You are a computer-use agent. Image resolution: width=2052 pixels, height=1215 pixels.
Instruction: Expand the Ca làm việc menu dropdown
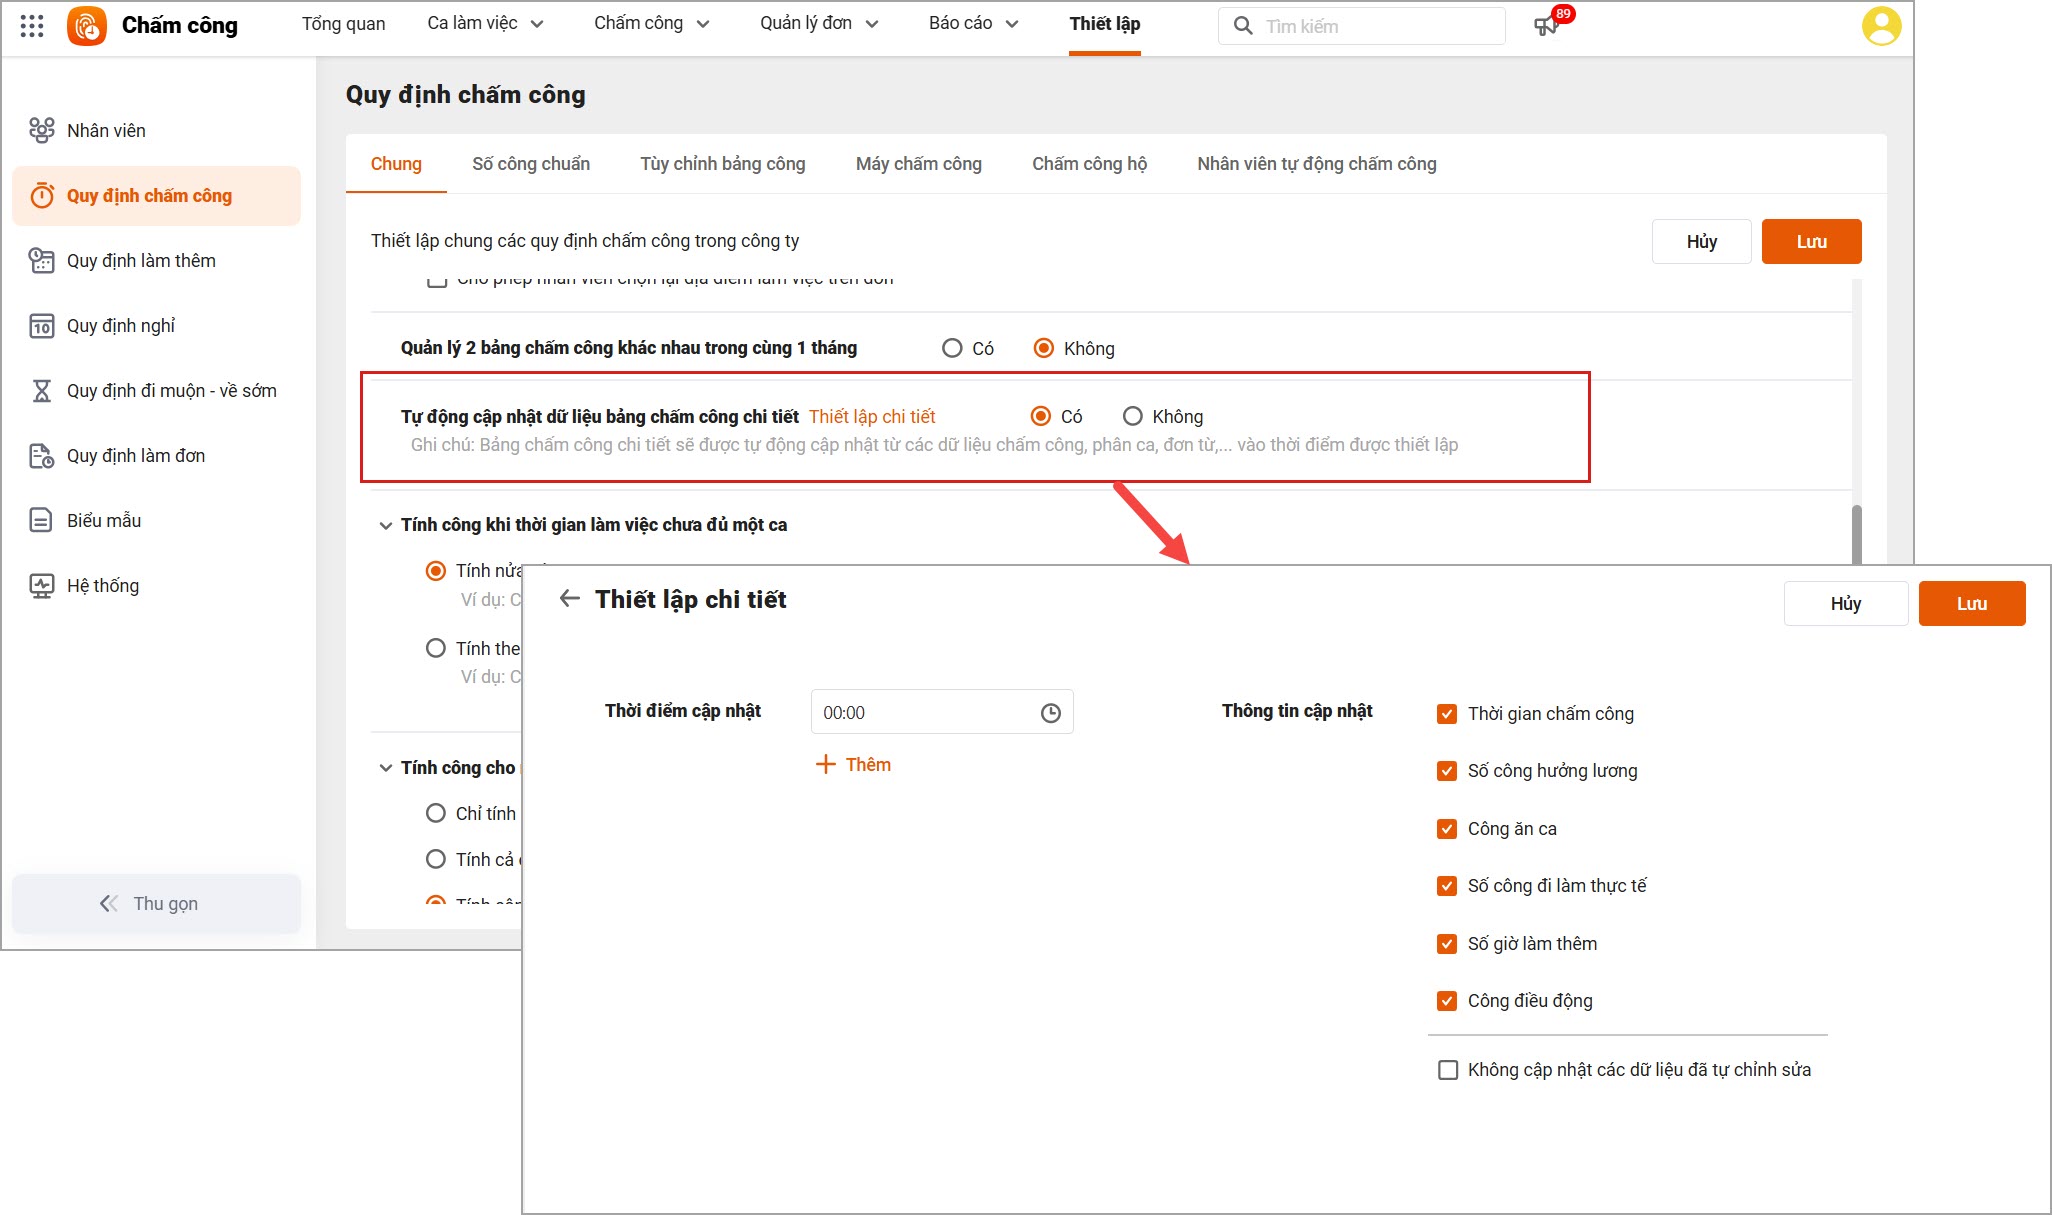click(x=486, y=24)
